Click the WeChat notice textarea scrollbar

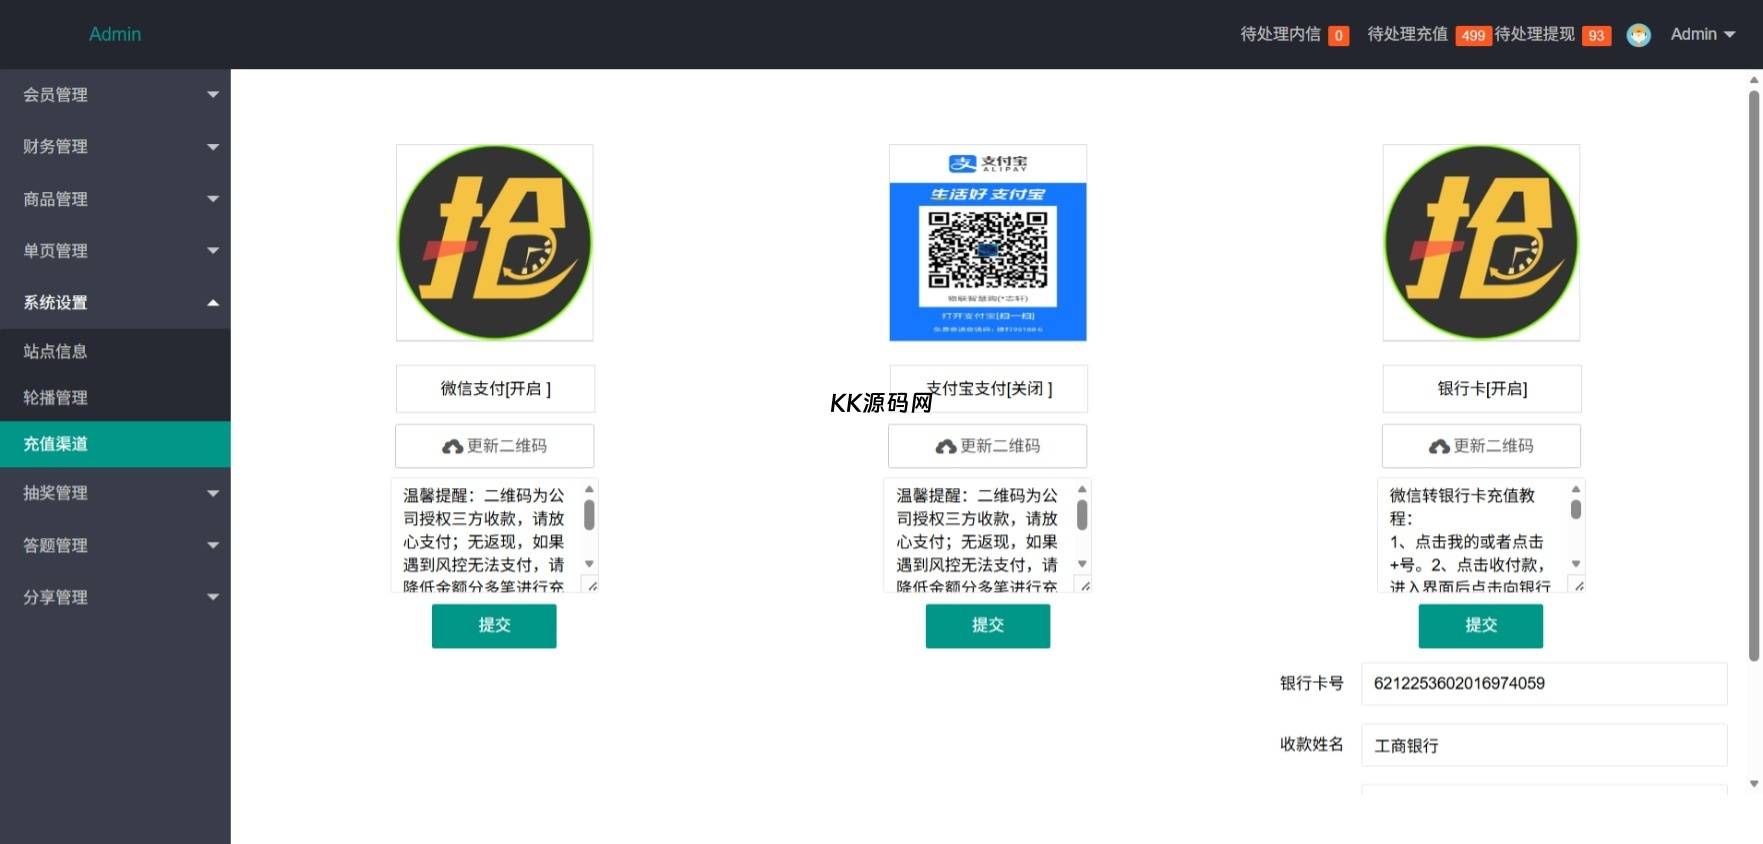(x=589, y=516)
